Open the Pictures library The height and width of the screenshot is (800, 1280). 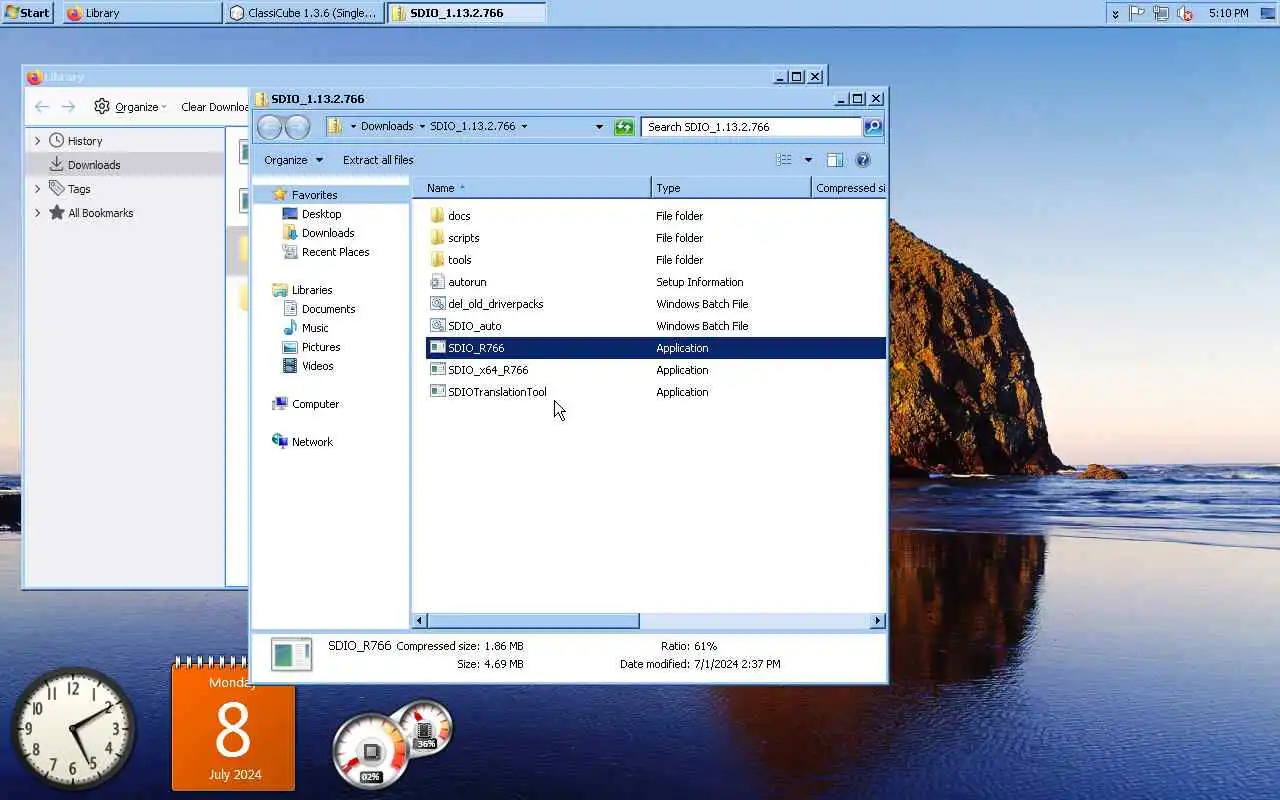321,347
